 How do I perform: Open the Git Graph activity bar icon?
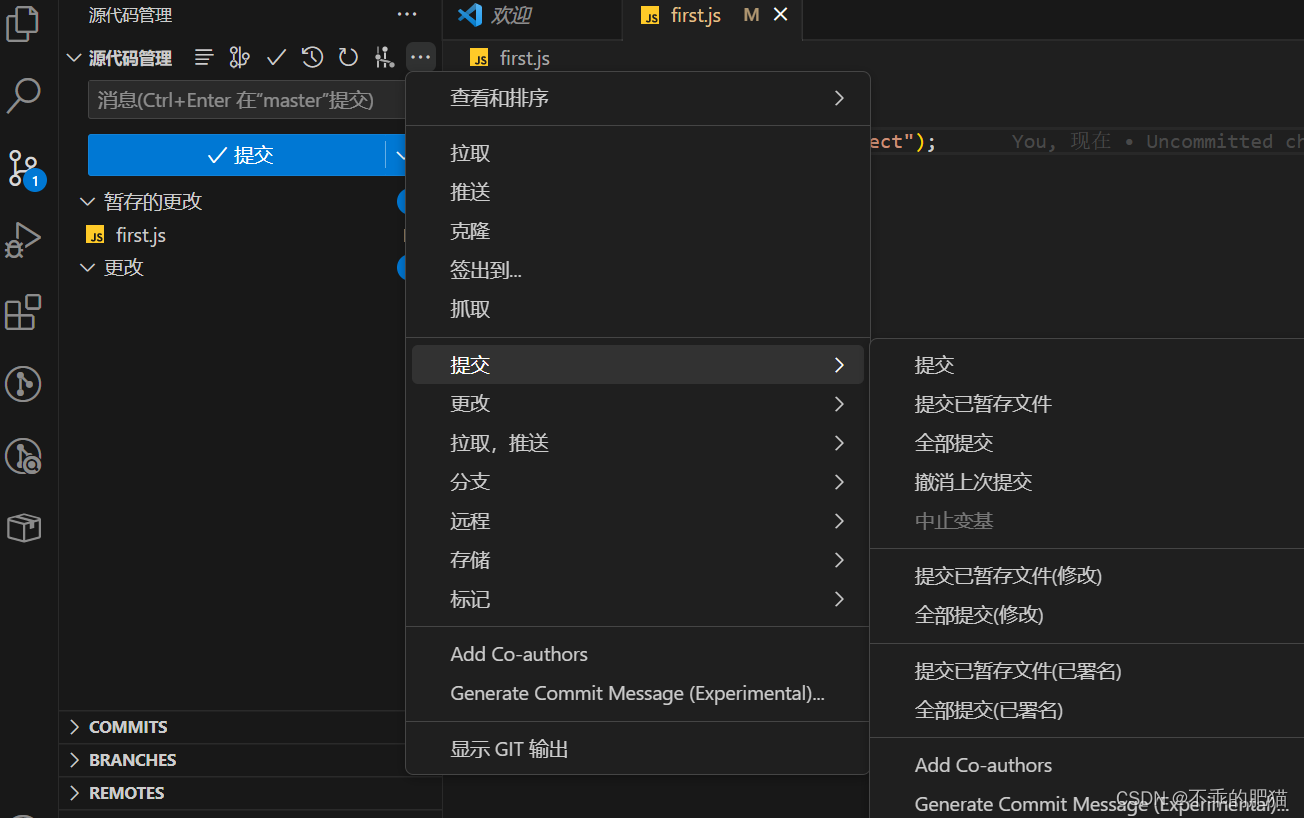[23, 384]
